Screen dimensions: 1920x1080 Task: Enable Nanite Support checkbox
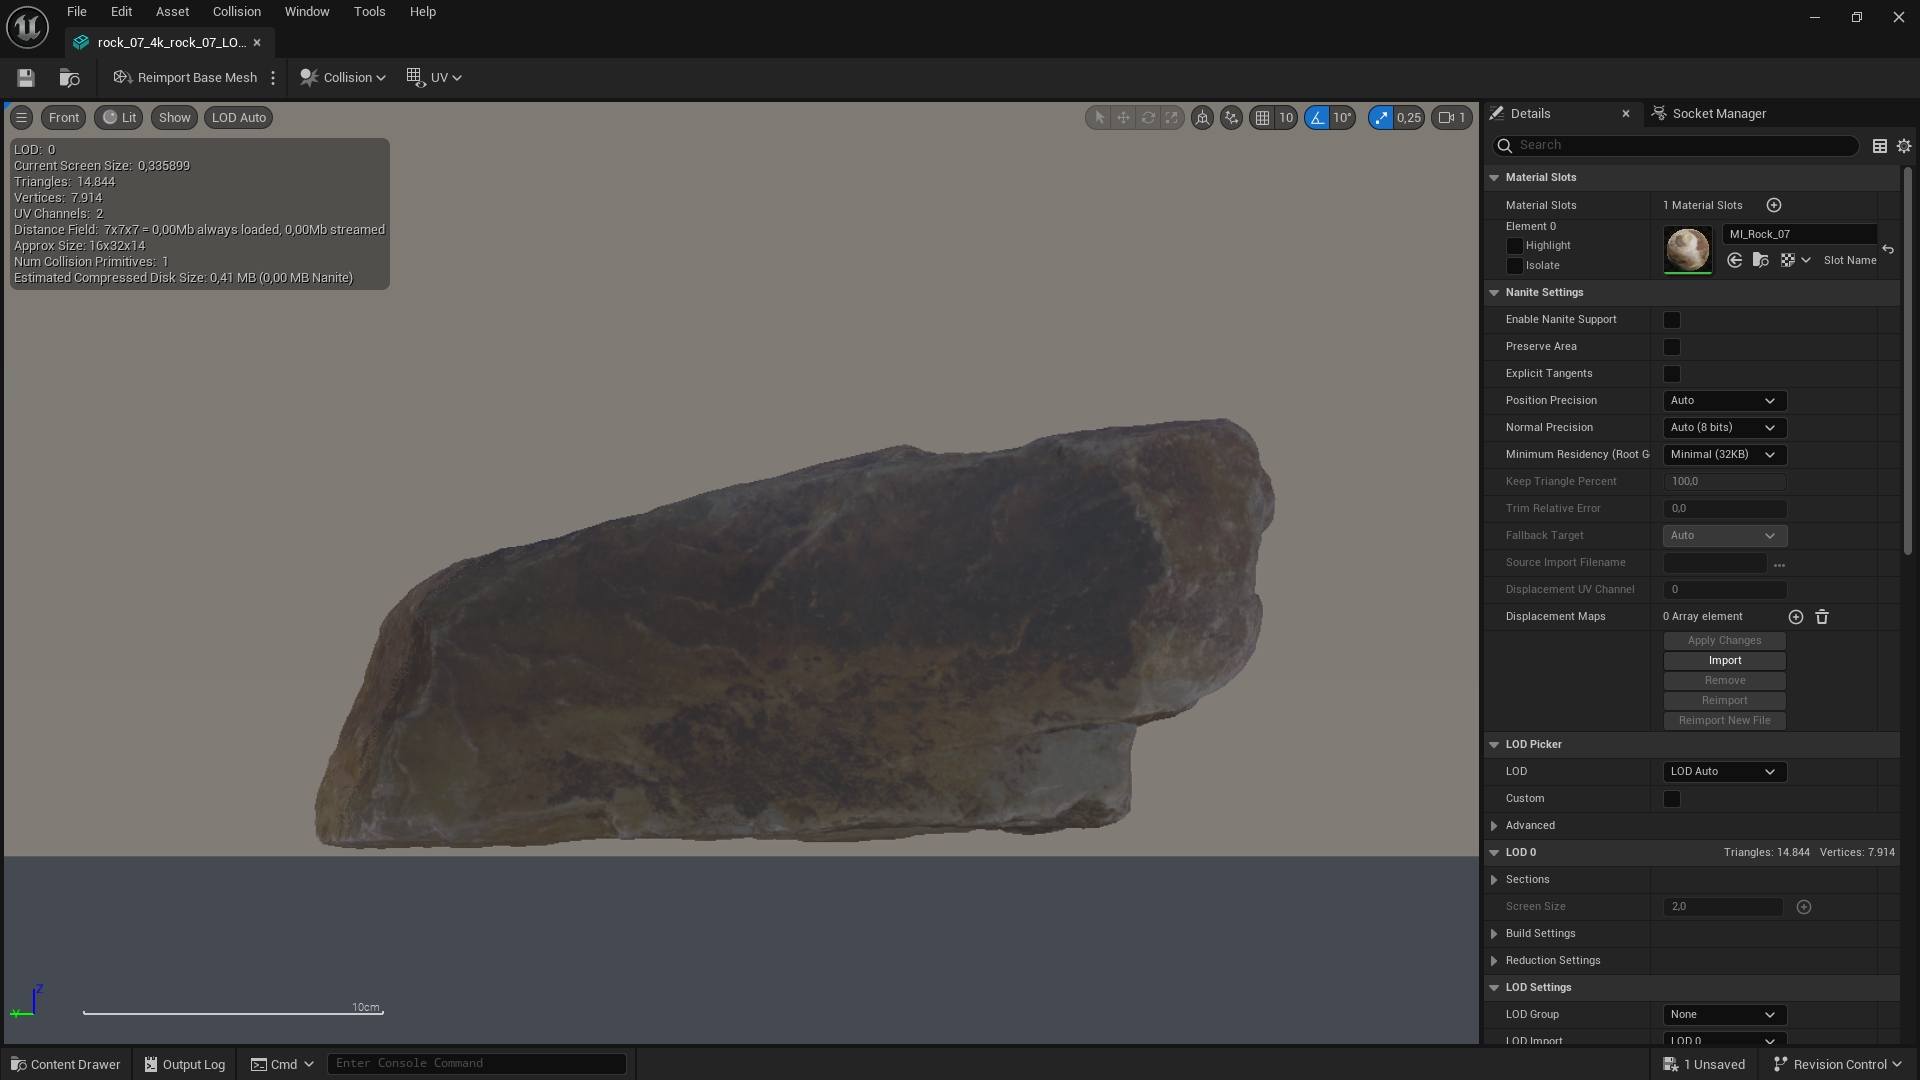tap(1671, 319)
